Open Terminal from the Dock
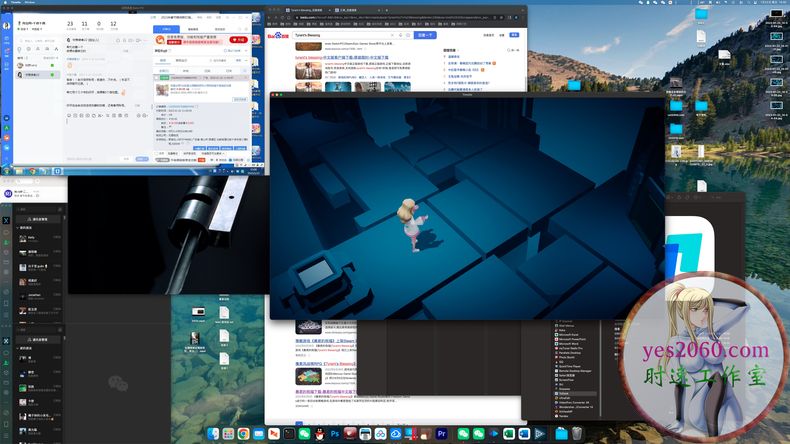 [x=289, y=433]
